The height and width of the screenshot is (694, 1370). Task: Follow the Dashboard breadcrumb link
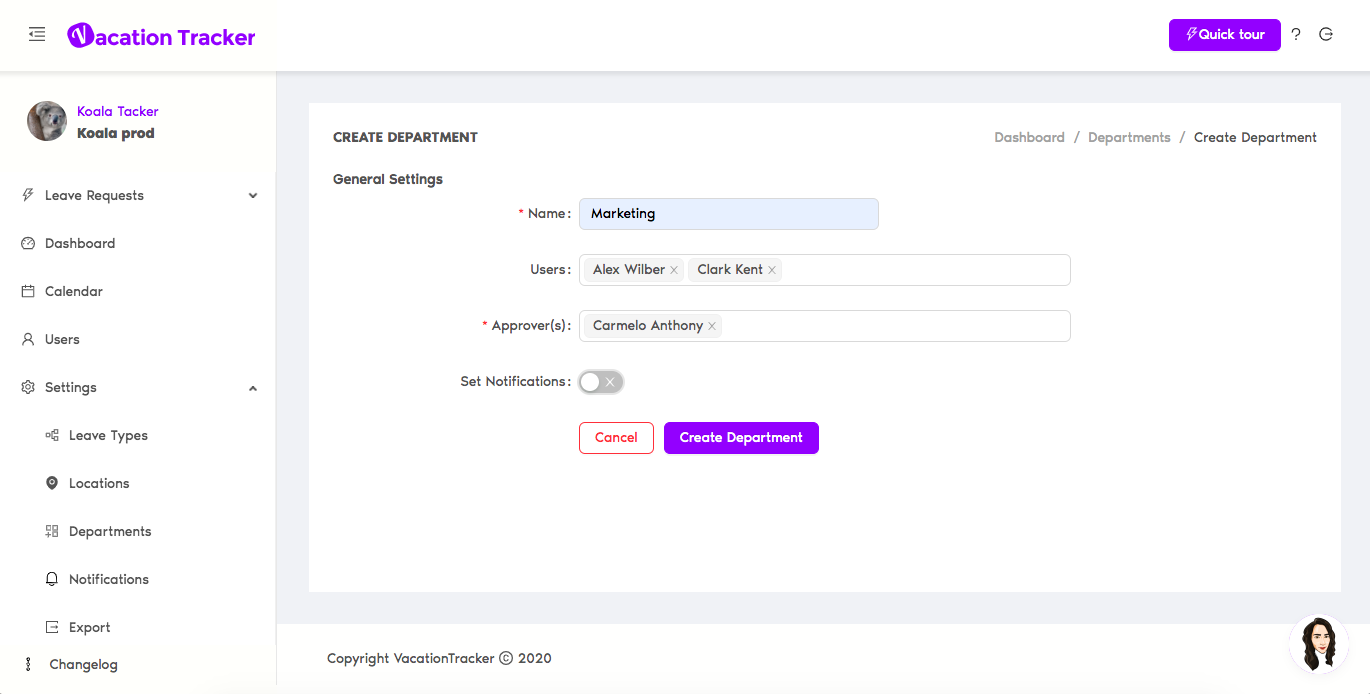click(x=1029, y=137)
